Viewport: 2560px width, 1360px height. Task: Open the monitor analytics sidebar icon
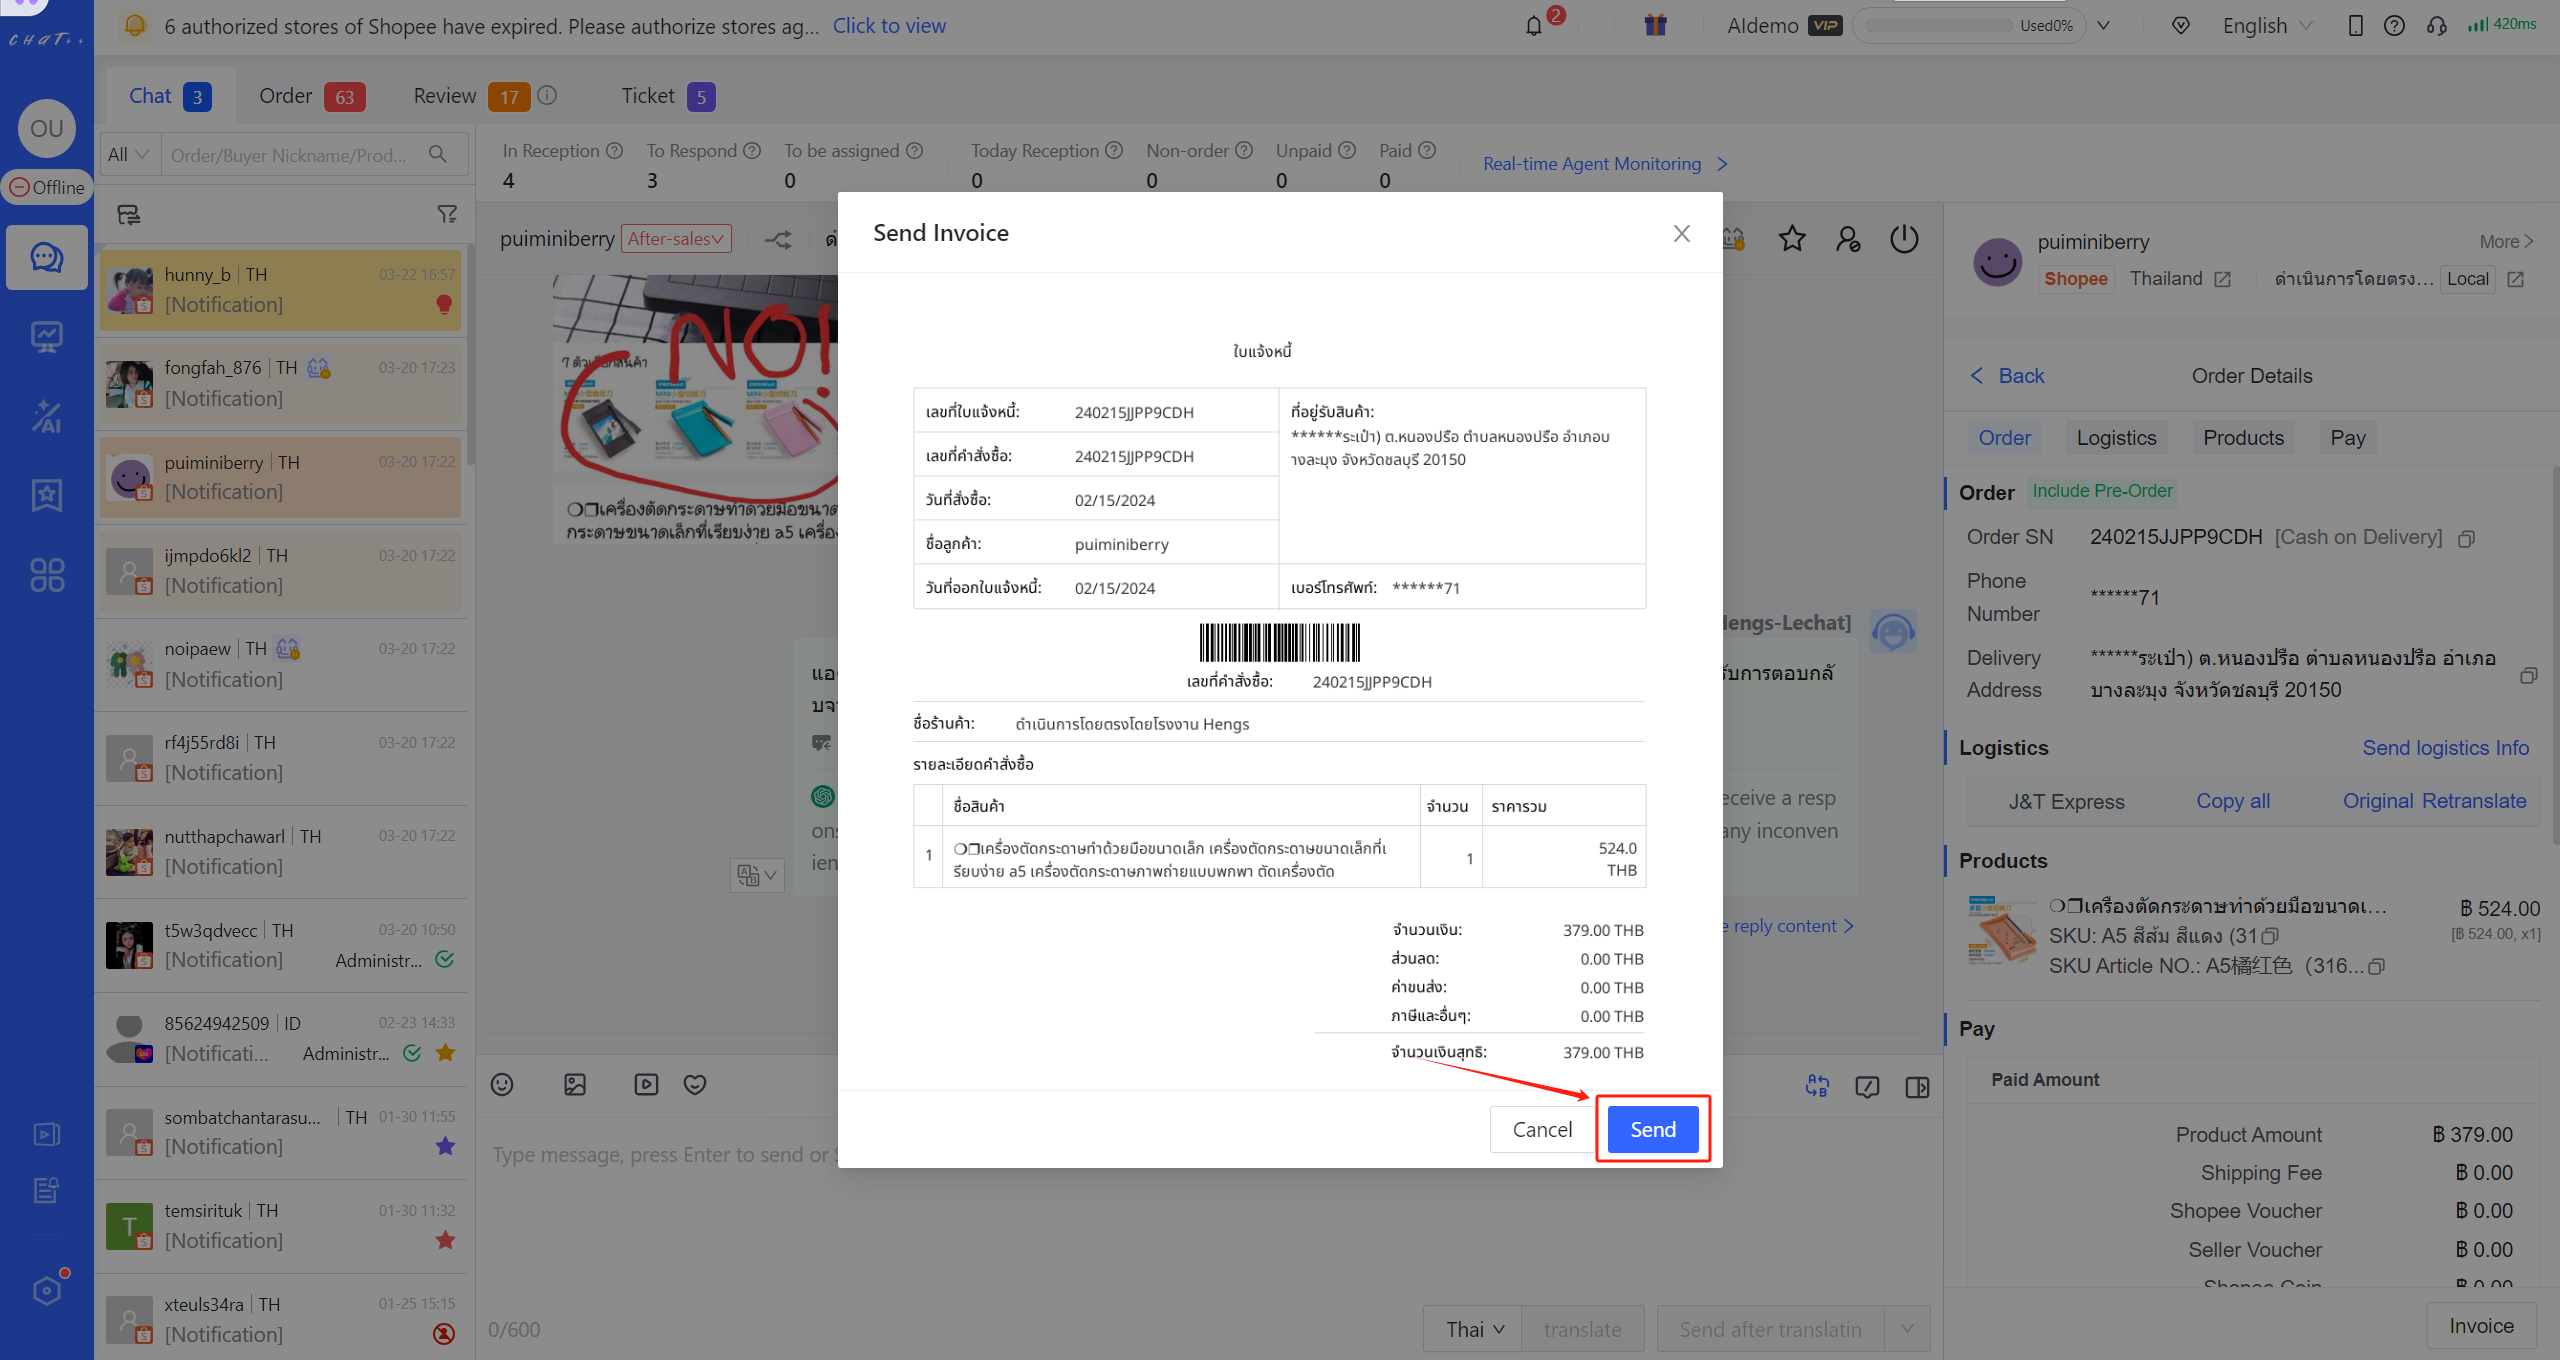click(47, 337)
